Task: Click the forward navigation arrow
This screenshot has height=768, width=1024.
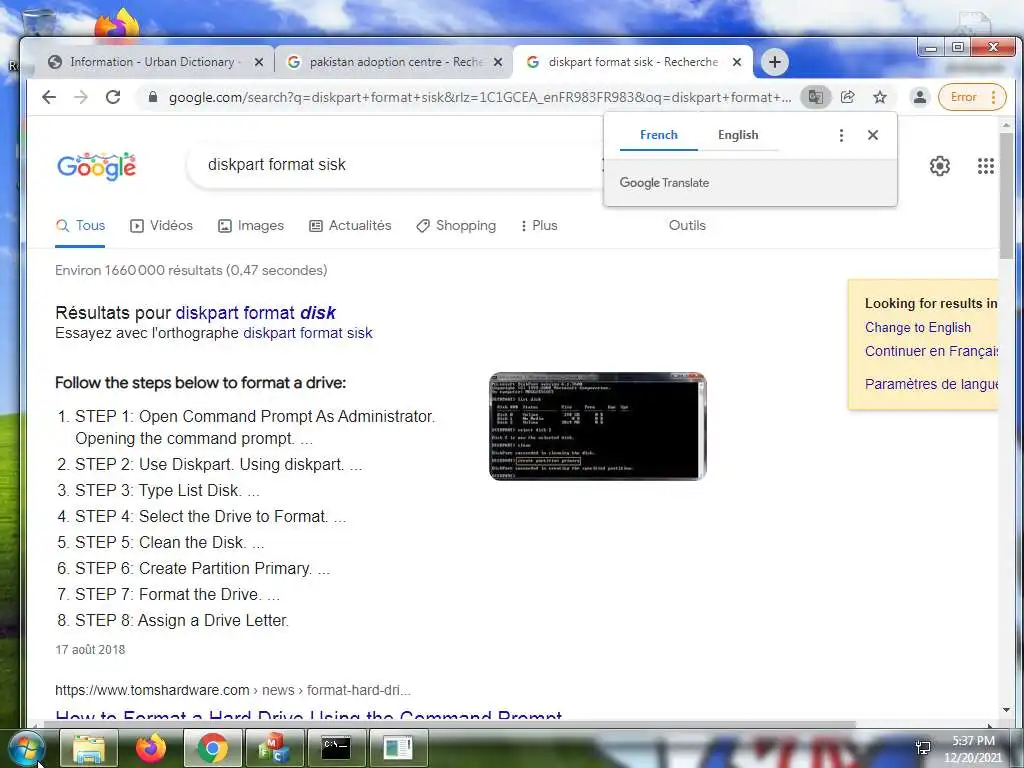Action: click(x=80, y=97)
